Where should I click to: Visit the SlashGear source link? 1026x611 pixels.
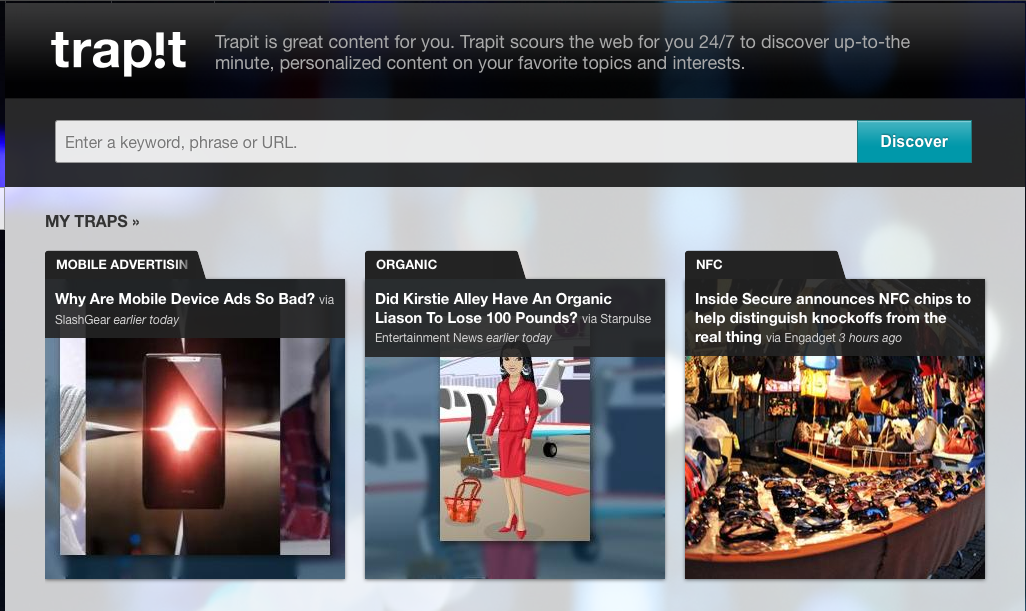point(85,318)
